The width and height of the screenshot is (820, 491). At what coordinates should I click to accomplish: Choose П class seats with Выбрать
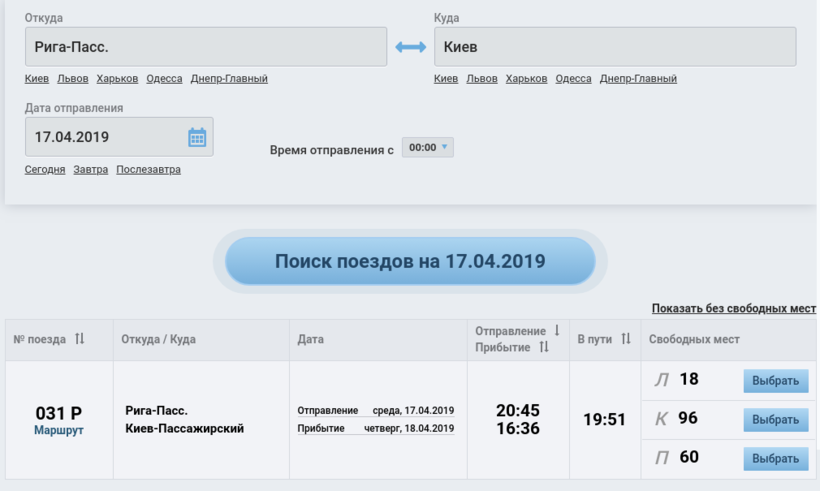[x=775, y=458]
